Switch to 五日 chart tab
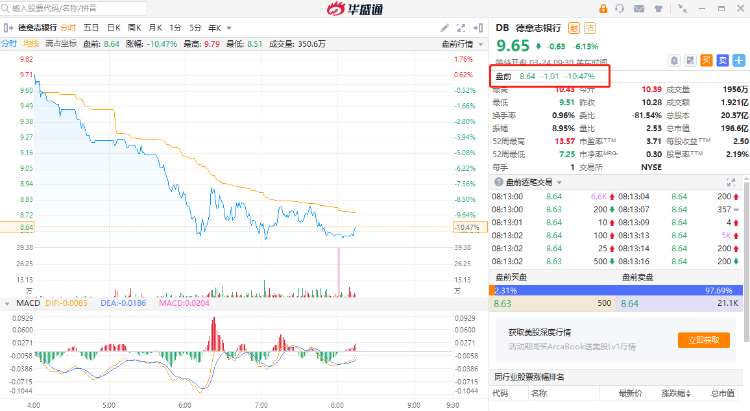The width and height of the screenshot is (750, 411). pyautogui.click(x=91, y=28)
